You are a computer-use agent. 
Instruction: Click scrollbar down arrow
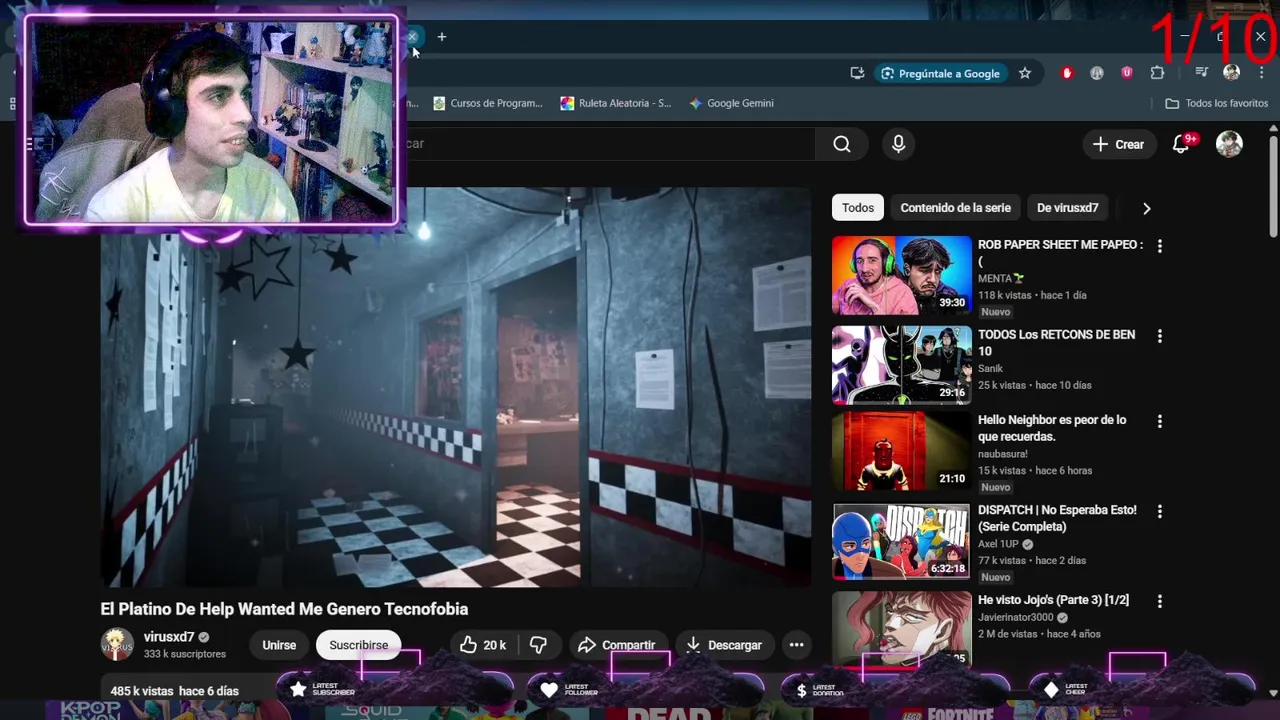click(1273, 692)
